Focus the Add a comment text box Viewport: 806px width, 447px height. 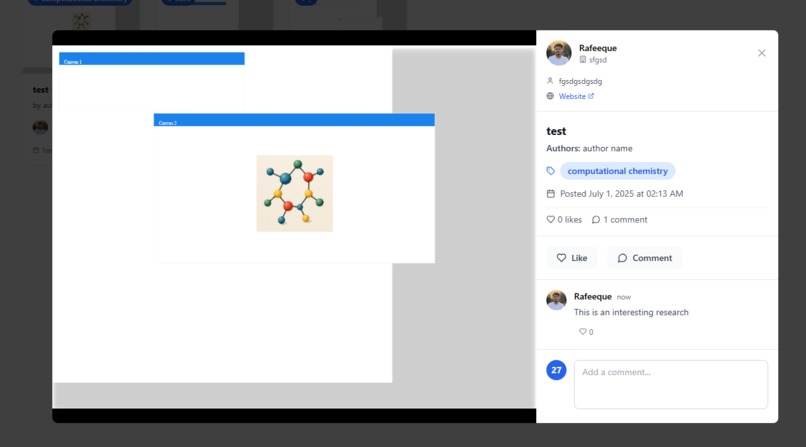point(671,384)
